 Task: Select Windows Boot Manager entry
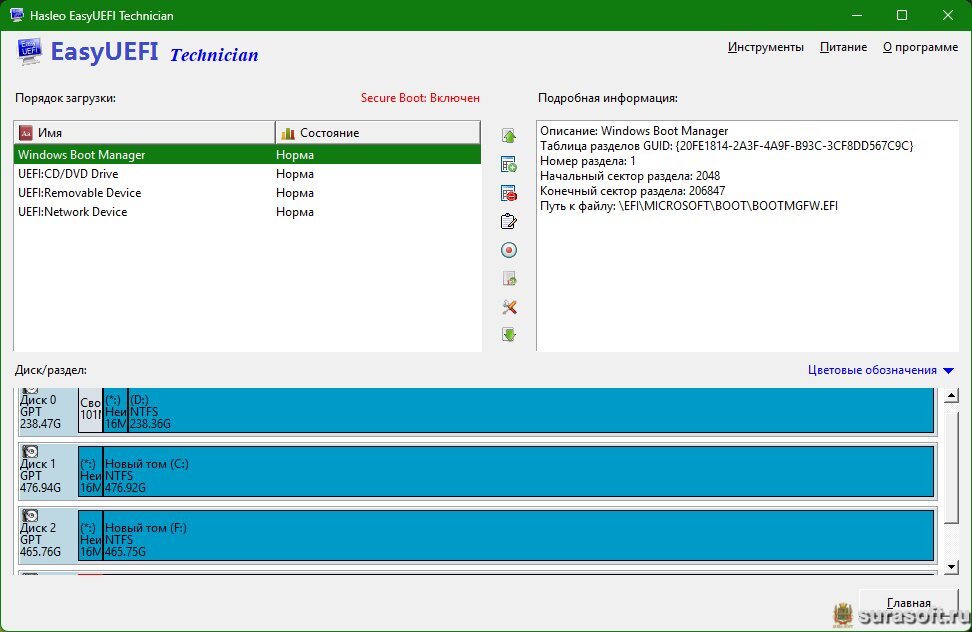247,155
